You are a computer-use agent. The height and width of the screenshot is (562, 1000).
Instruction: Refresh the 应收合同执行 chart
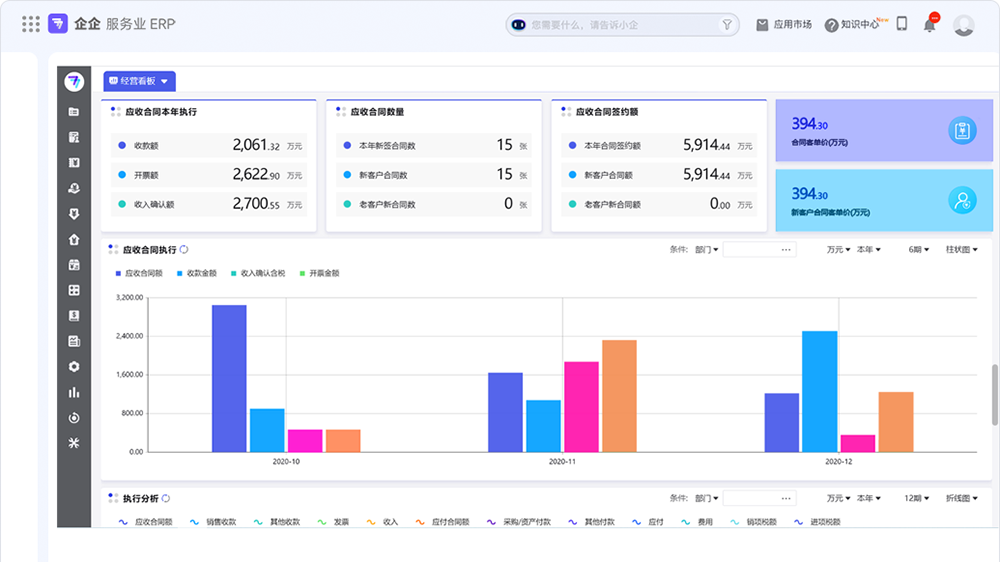[x=184, y=249]
